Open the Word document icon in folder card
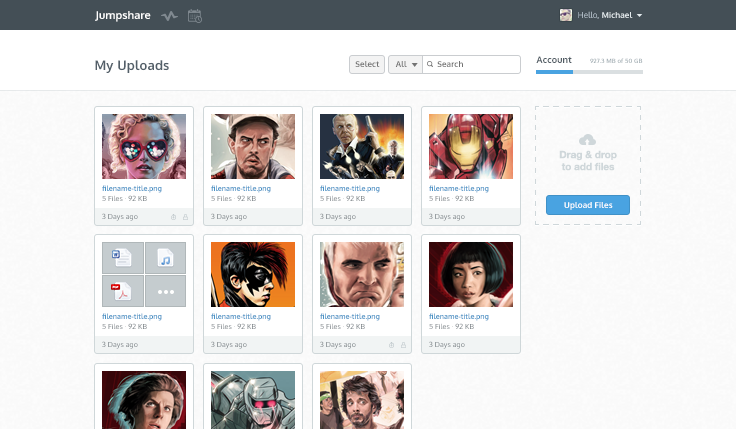This screenshot has height=429, width=736. tap(123, 258)
